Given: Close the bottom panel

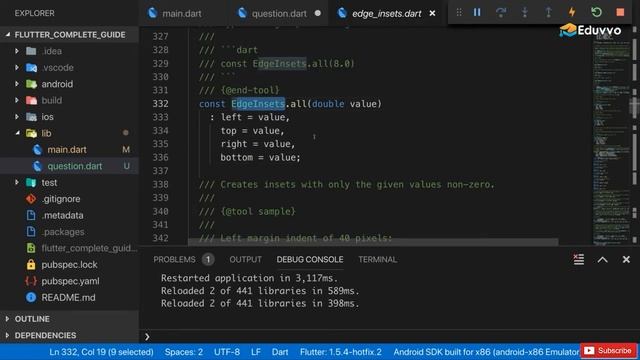Looking at the screenshot, I should (x=626, y=260).
